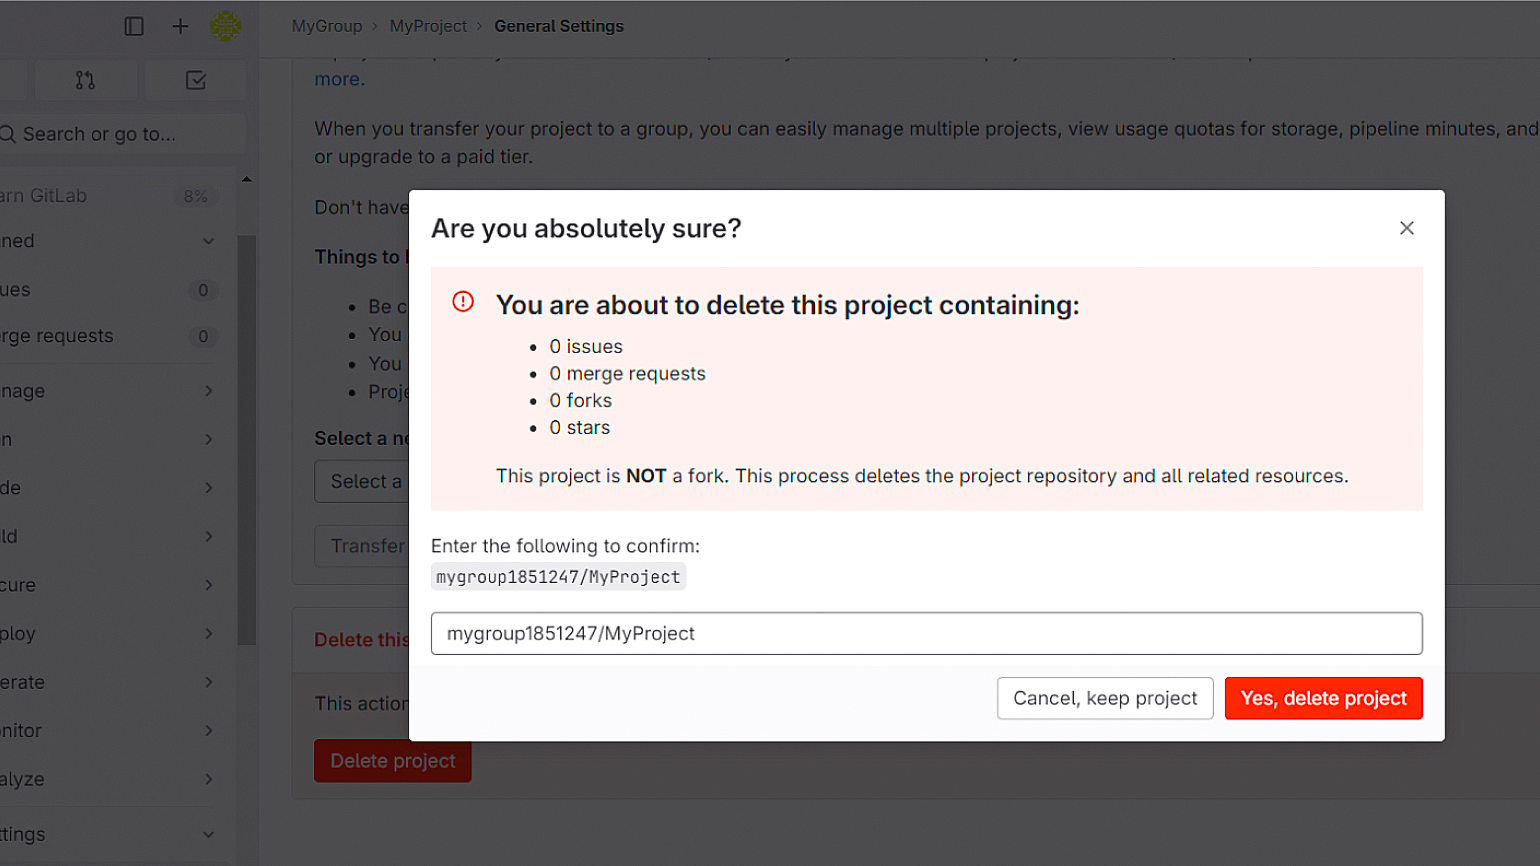The width and height of the screenshot is (1540, 866).
Task: Collapse the Settings sidebar section
Action: pyautogui.click(x=110, y=834)
